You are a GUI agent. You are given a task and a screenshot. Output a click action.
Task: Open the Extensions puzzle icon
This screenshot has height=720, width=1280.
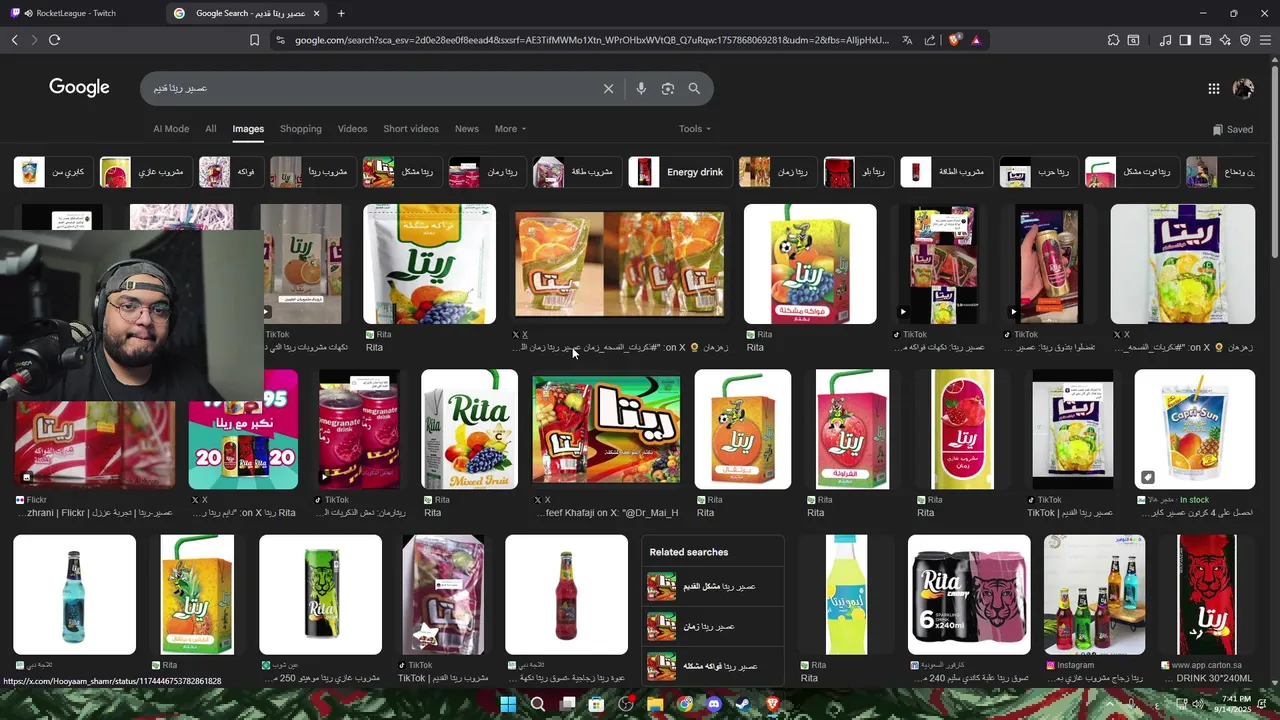click(x=1113, y=40)
